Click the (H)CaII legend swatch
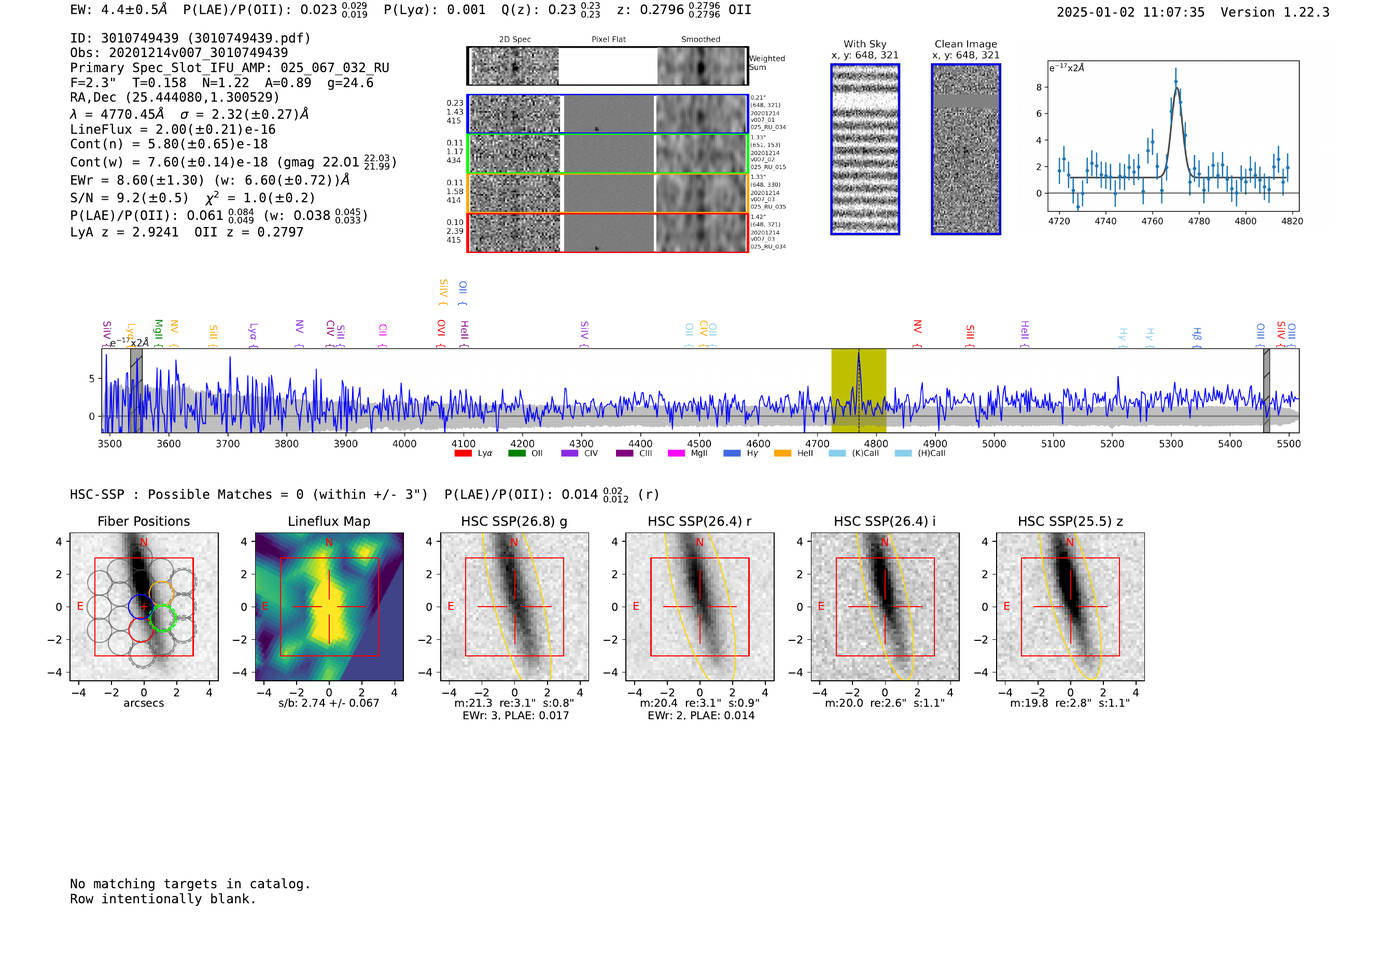Viewport: 1400px width, 953px height. [x=903, y=453]
